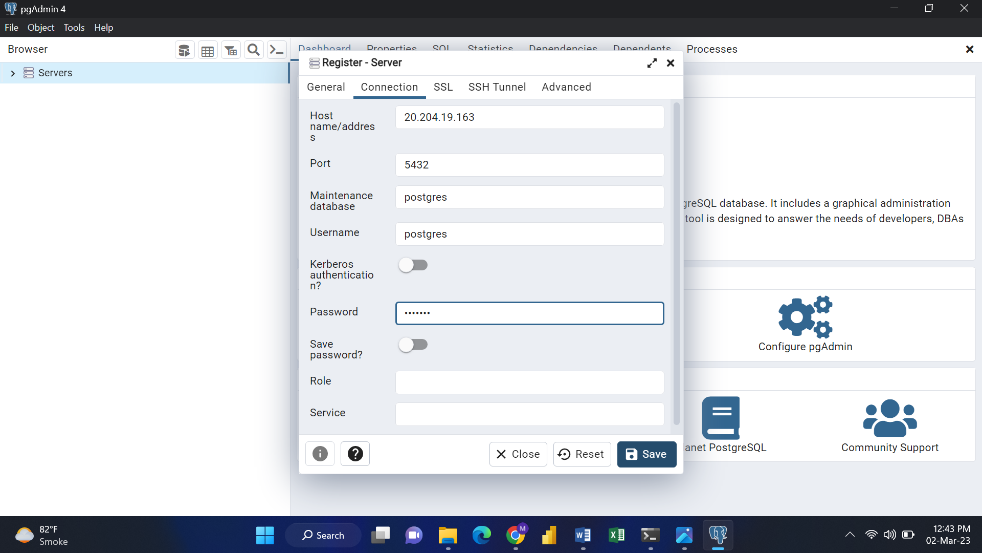Open the Chat camera icon on taskbar
Image resolution: width=982 pixels, height=553 pixels.
[414, 535]
